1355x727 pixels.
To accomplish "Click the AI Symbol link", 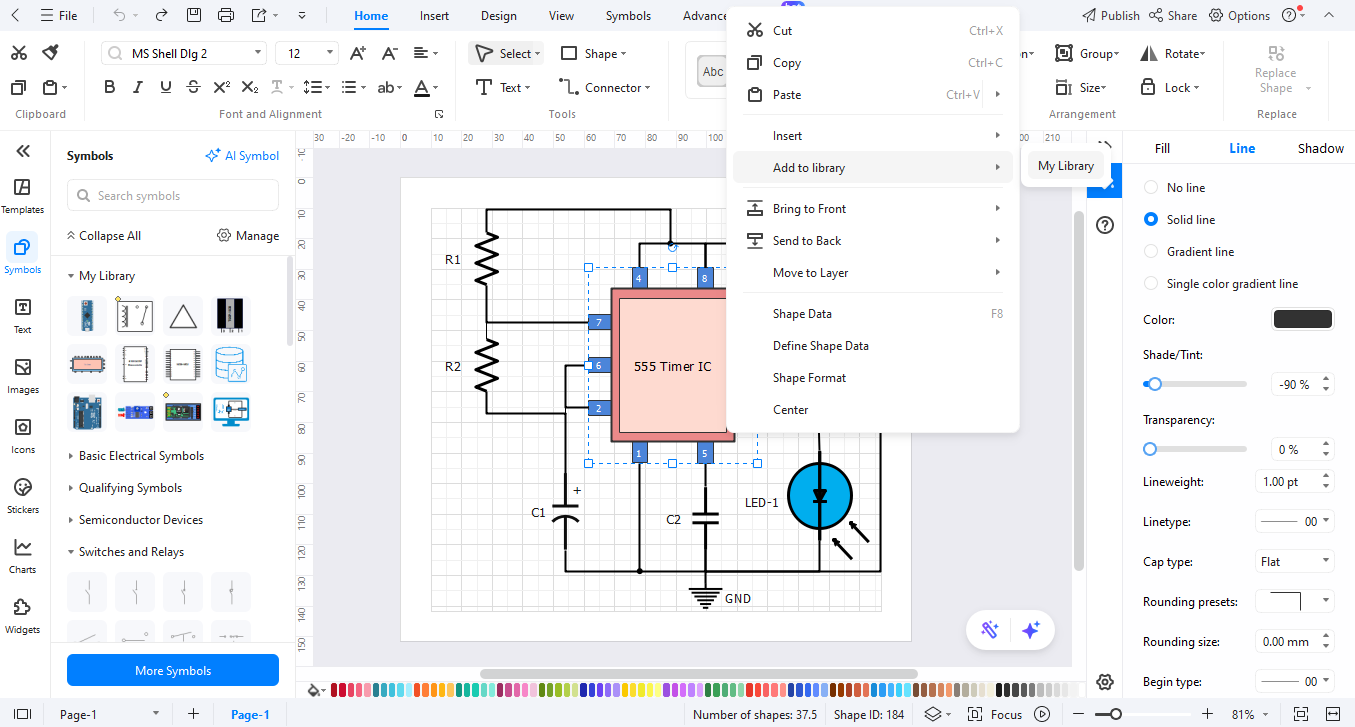I will point(242,156).
